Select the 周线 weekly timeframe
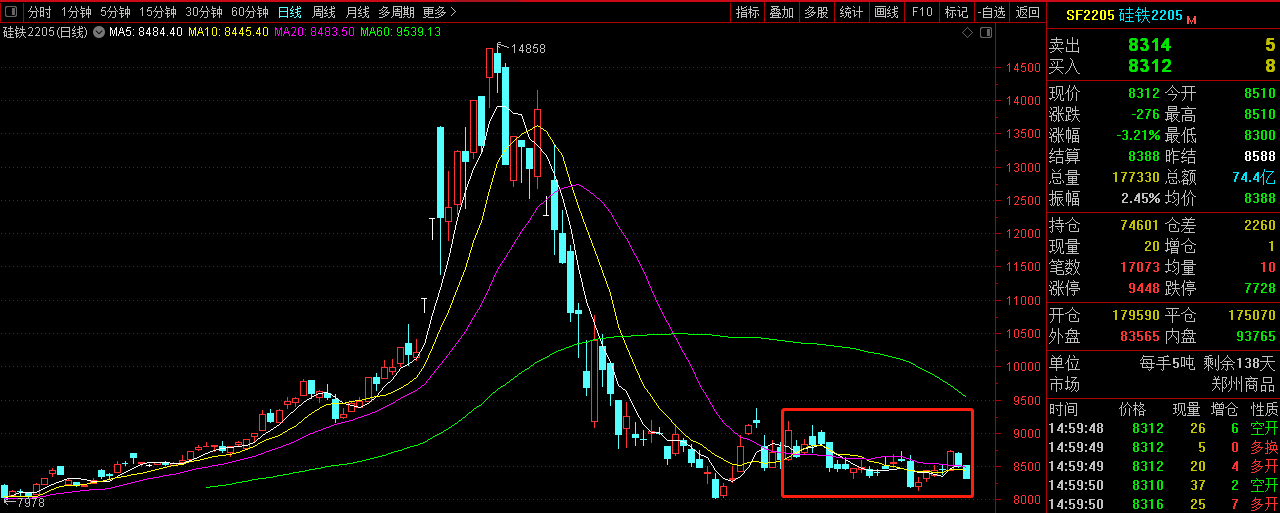Viewport: 1280px width, 513px height. pos(323,12)
